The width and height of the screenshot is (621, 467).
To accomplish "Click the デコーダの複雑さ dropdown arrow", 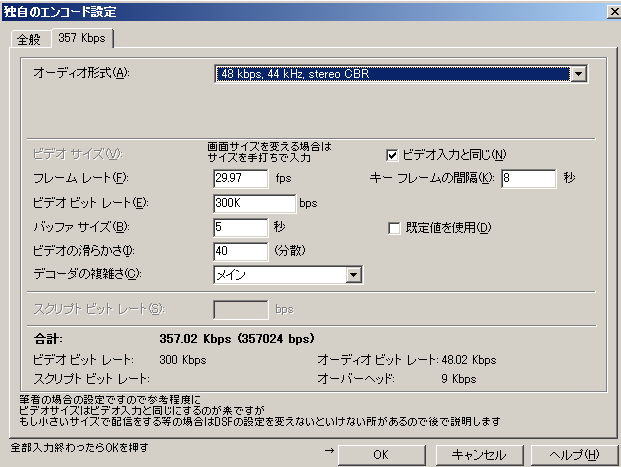I will coord(353,275).
